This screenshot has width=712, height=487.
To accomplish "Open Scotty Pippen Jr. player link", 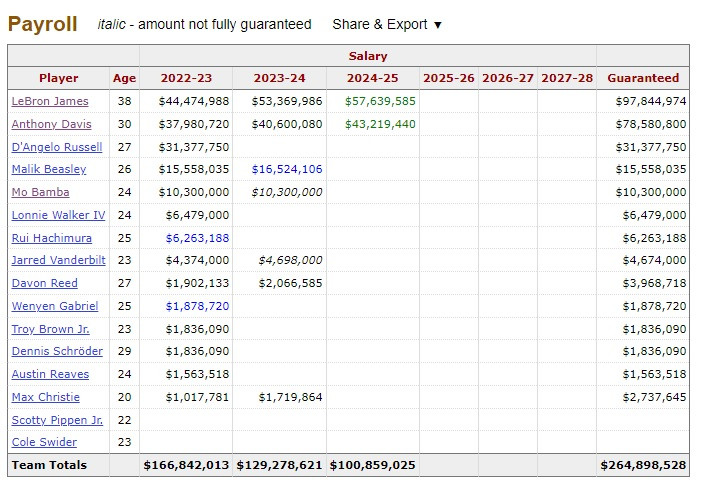I will coord(57,420).
